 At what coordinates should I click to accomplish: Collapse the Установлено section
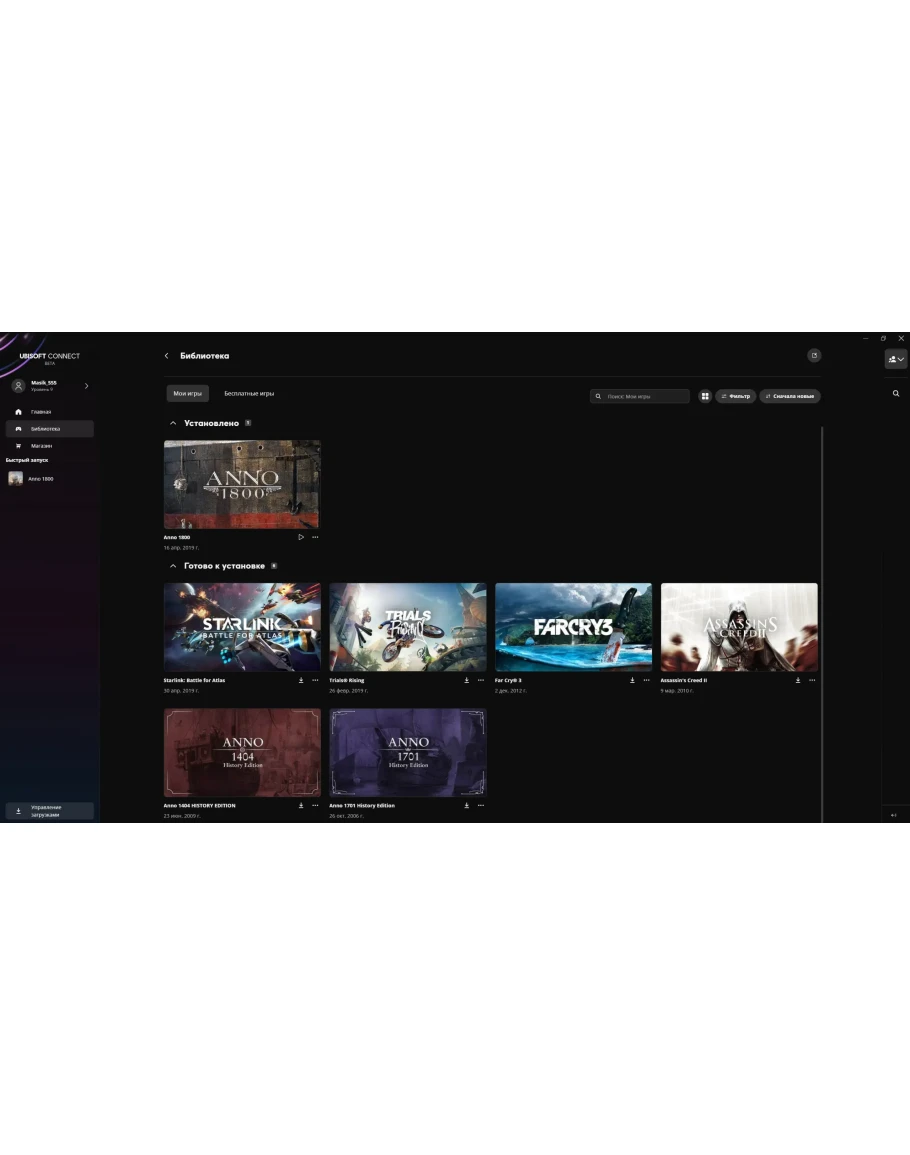point(173,424)
